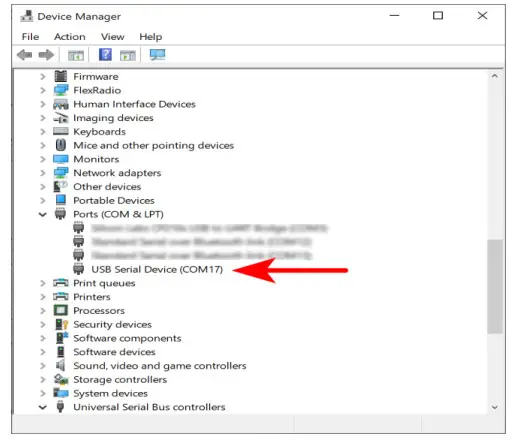Collapse the Ports (COM & LPT) node
Image resolution: width=515 pixels, height=440 pixels.
(43, 214)
